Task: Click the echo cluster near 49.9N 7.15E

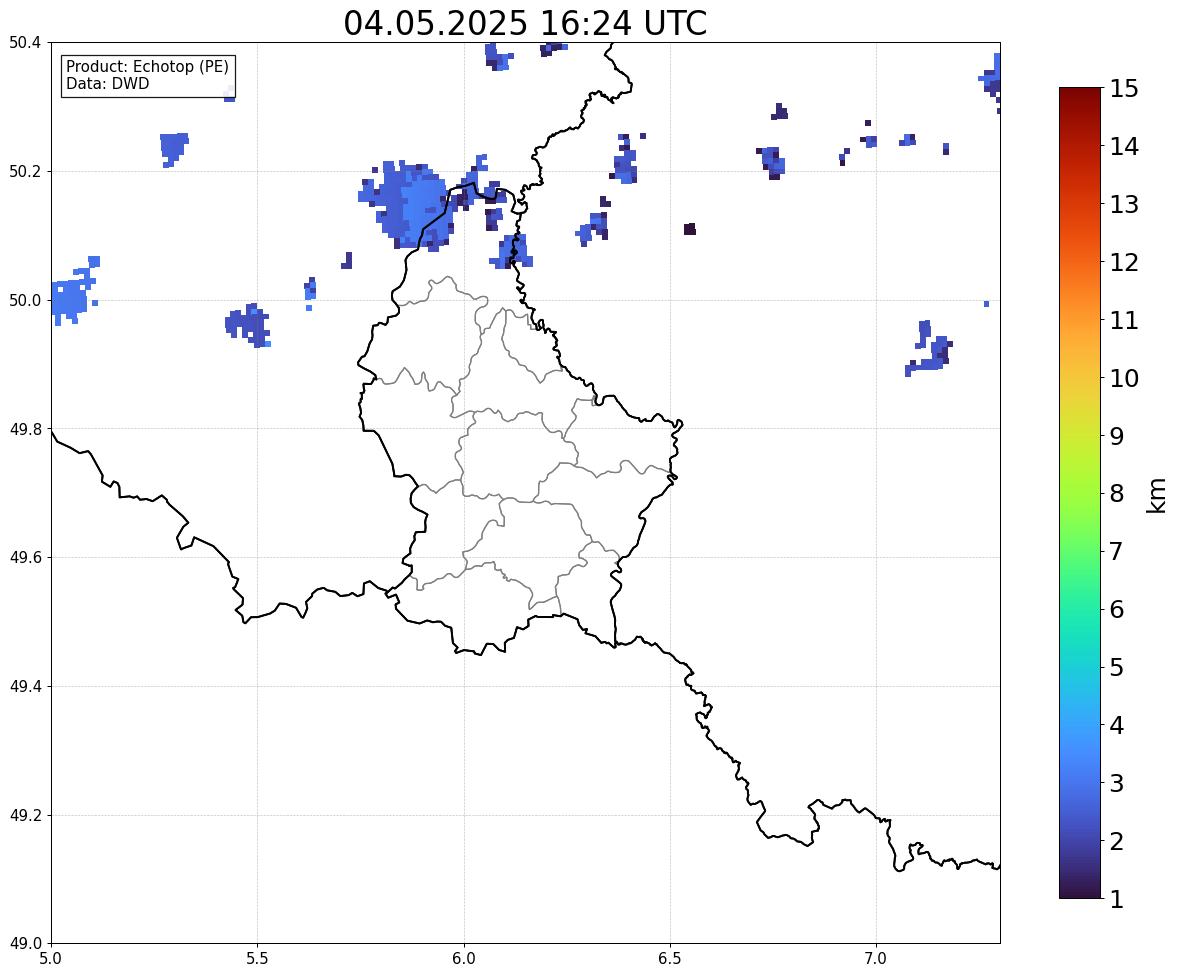Action: [929, 349]
